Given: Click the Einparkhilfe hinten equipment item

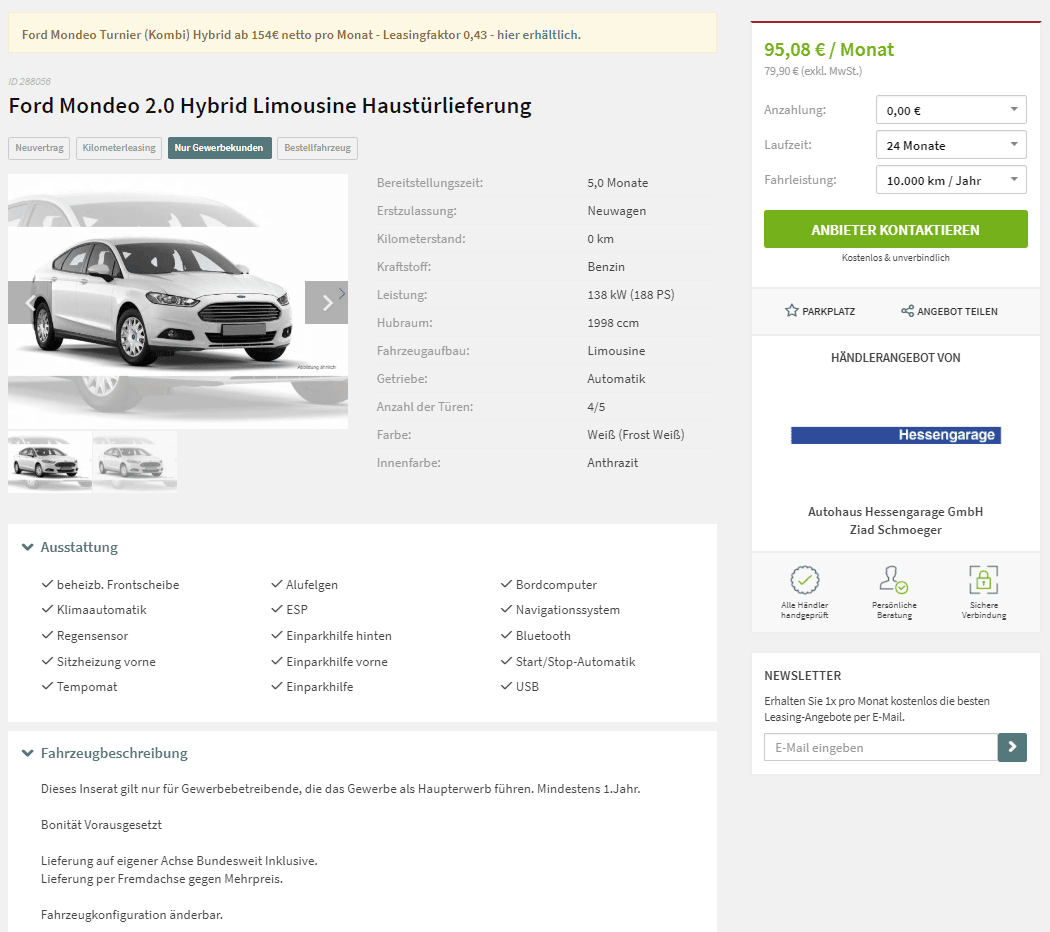Looking at the screenshot, I should click(339, 635).
